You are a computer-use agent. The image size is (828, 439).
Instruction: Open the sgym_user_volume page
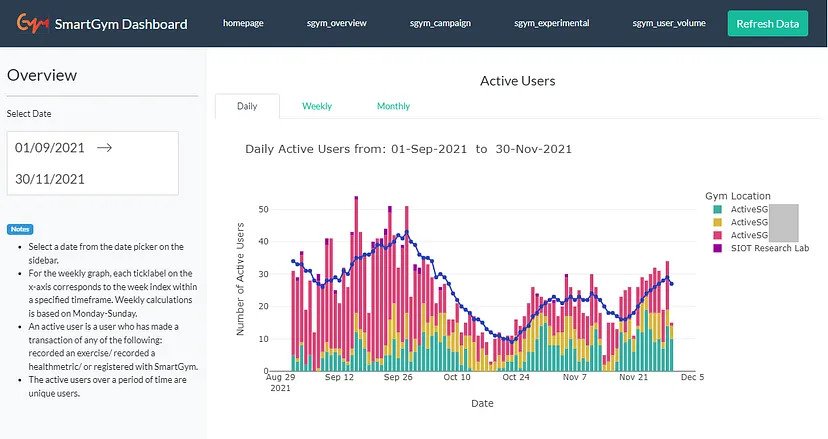668,22
